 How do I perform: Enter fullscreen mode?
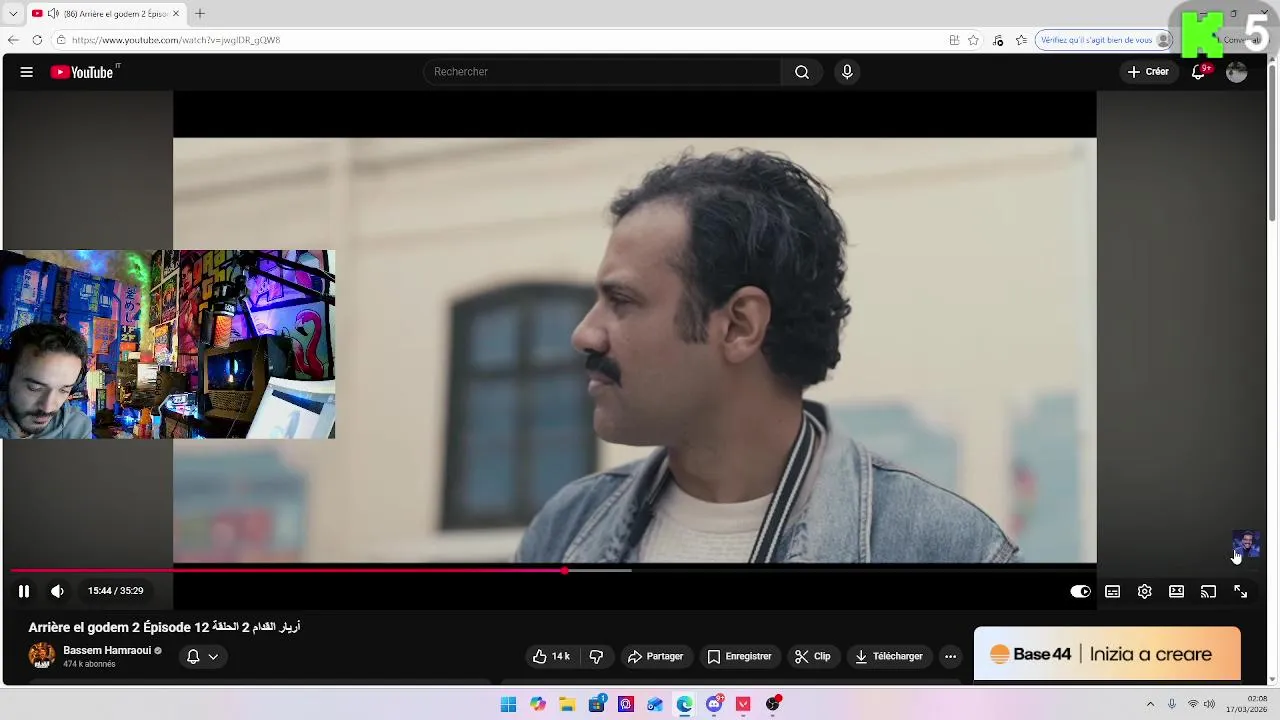pyautogui.click(x=1240, y=592)
